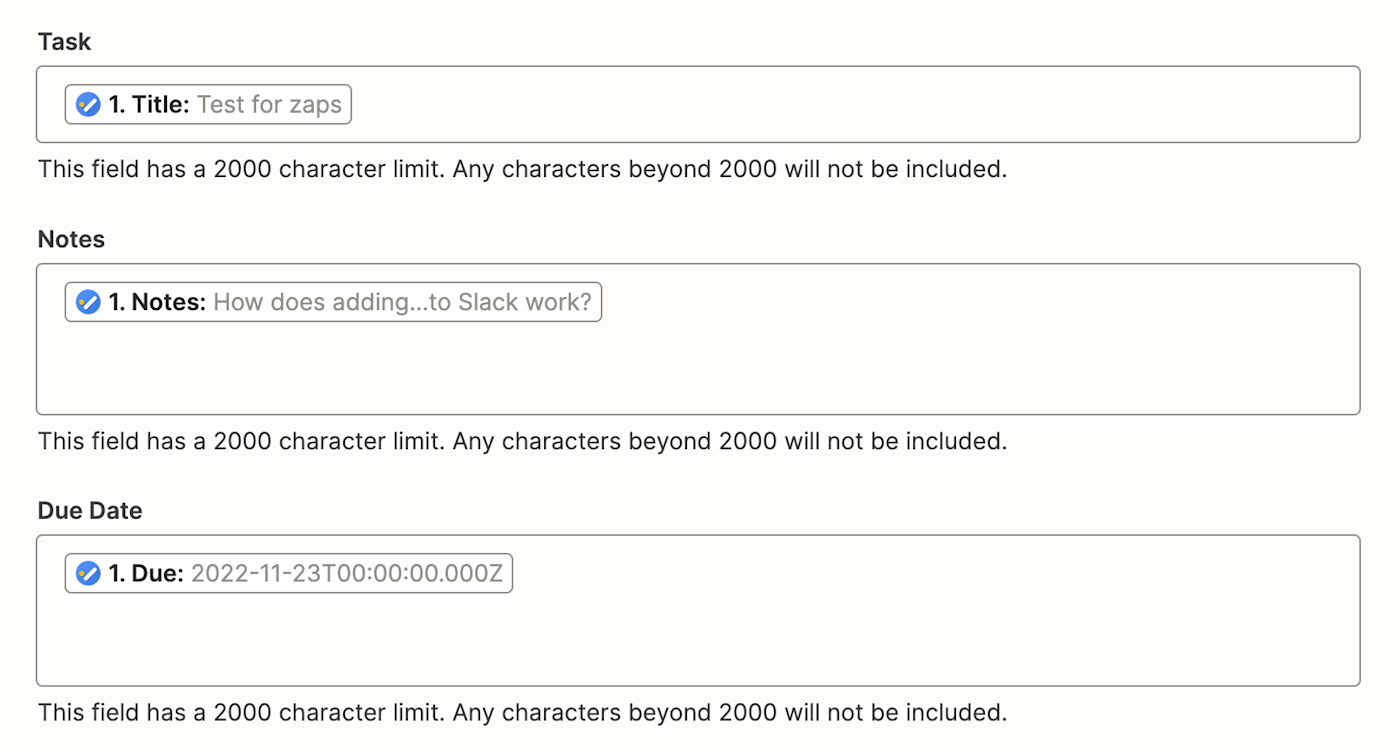The width and height of the screenshot is (1400, 753).
Task: Click the "How does adding...to Slack work?" value
Action: 402,302
